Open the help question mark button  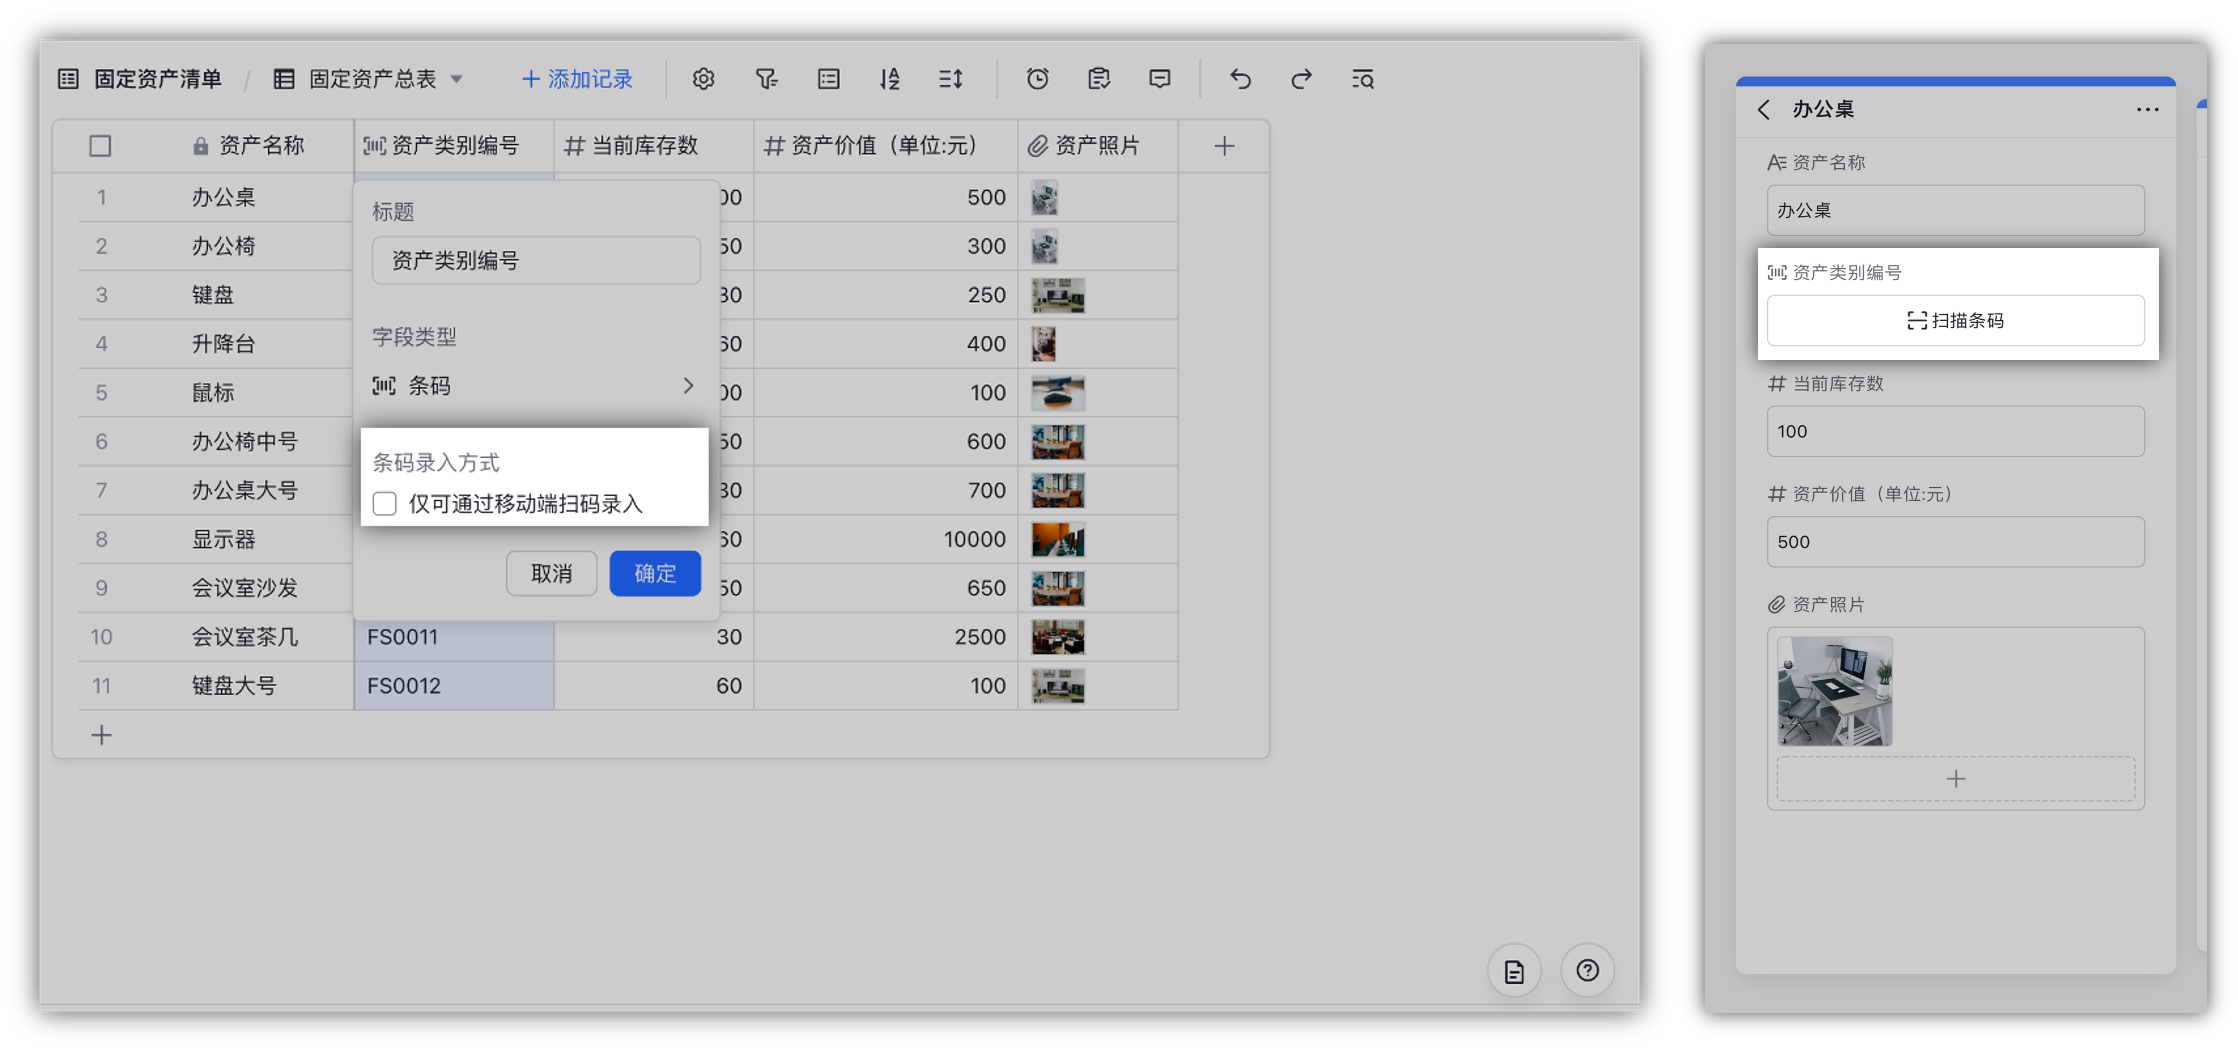click(1587, 970)
